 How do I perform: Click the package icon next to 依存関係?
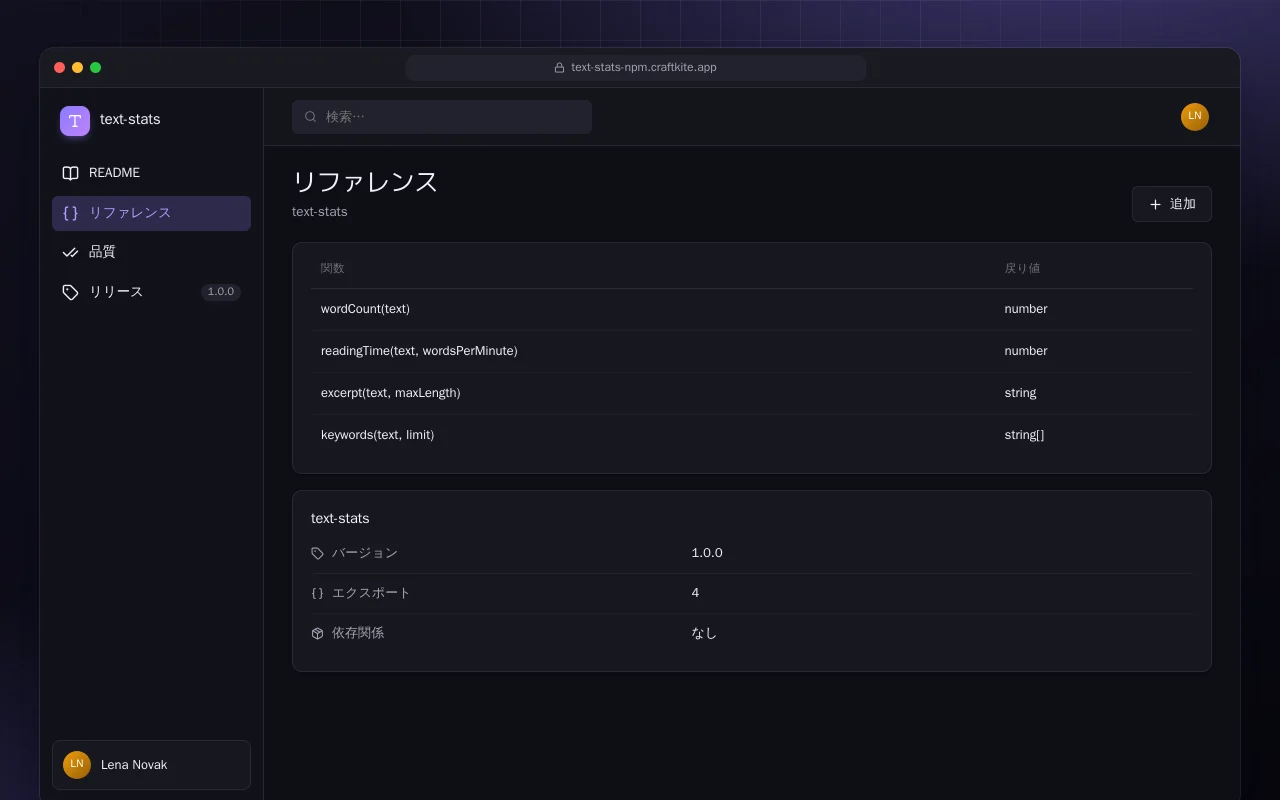click(x=317, y=633)
